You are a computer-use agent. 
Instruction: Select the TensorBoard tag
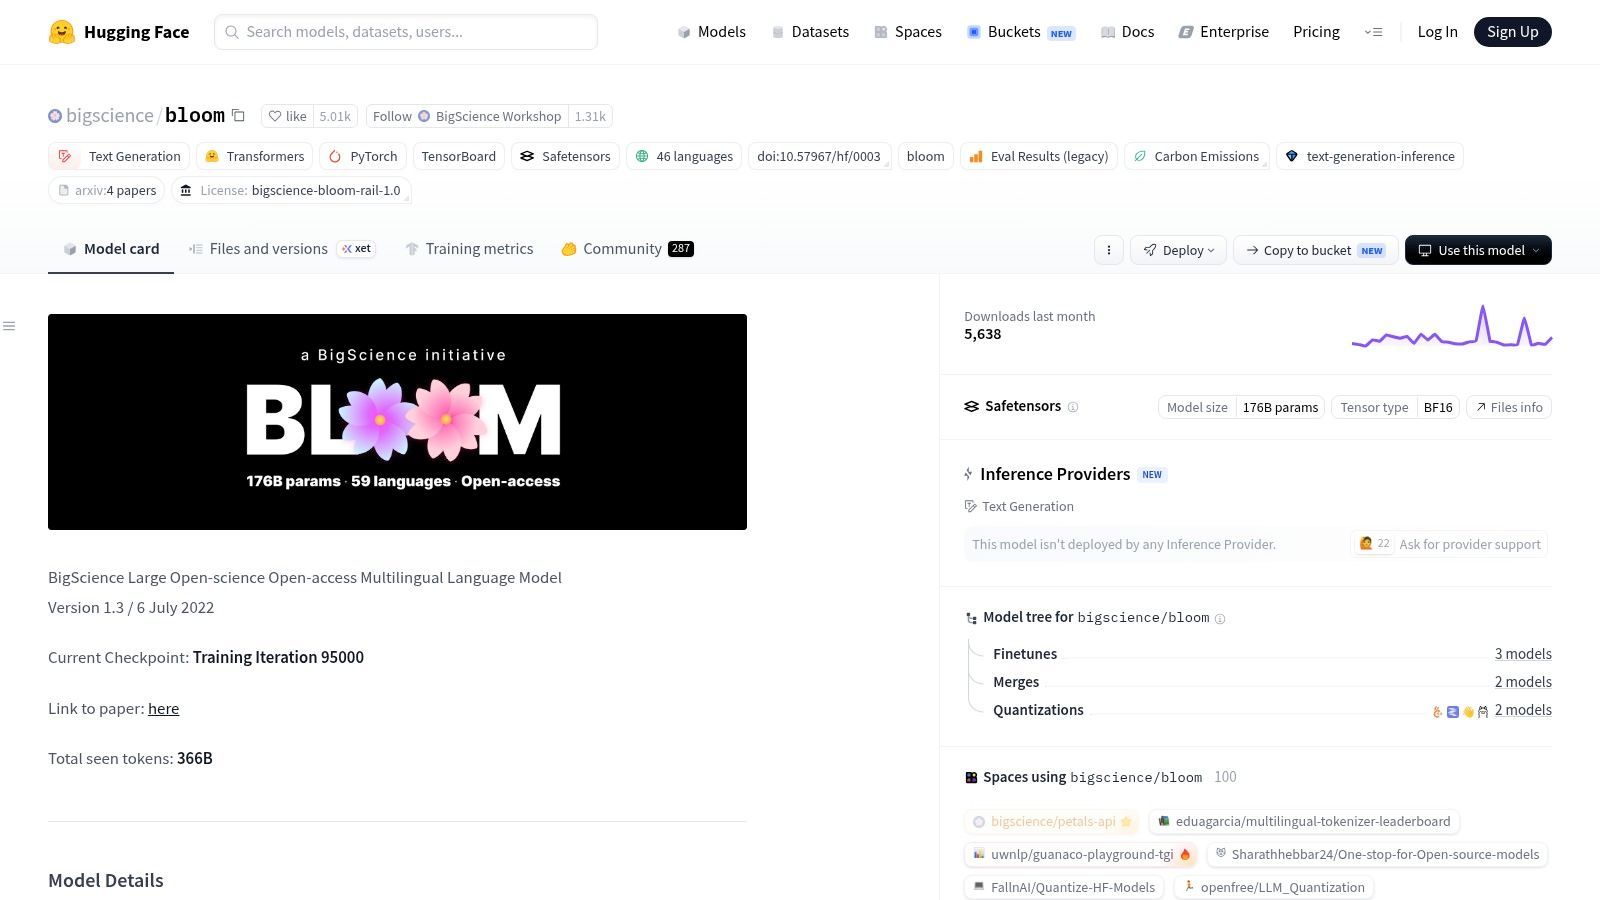pyautogui.click(x=458, y=156)
